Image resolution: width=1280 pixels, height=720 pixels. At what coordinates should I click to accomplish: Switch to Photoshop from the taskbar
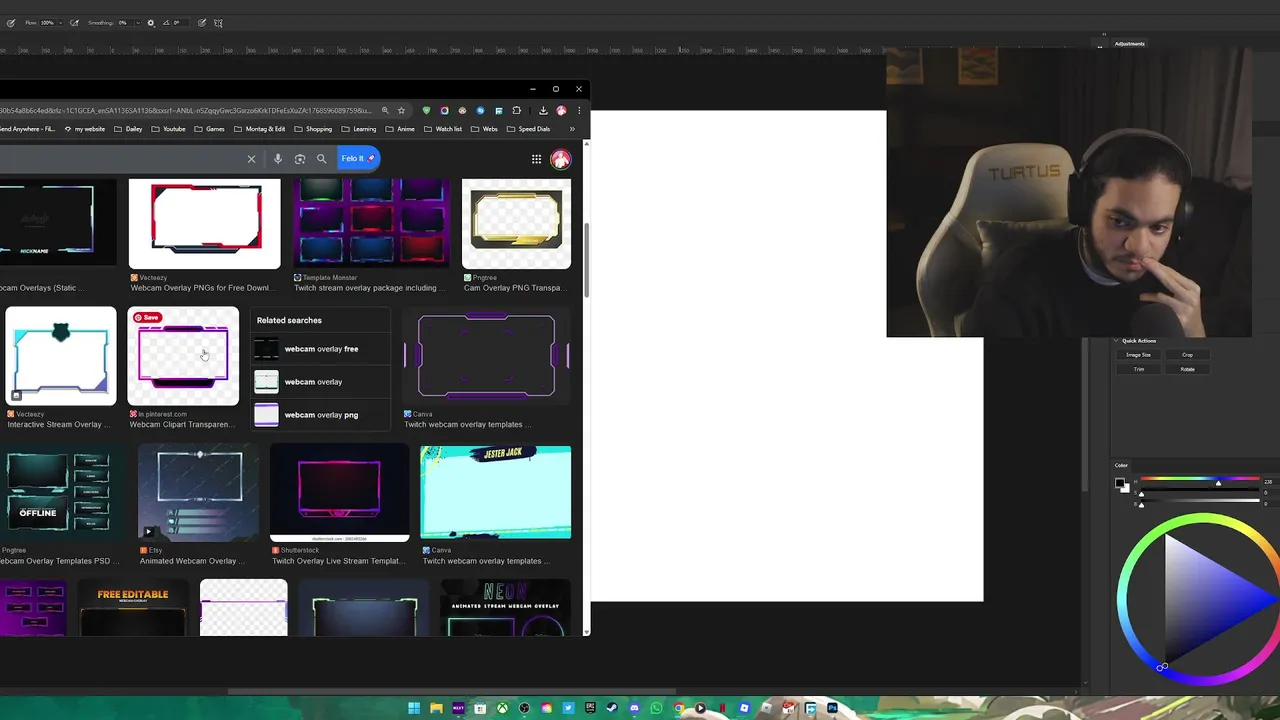coord(832,708)
